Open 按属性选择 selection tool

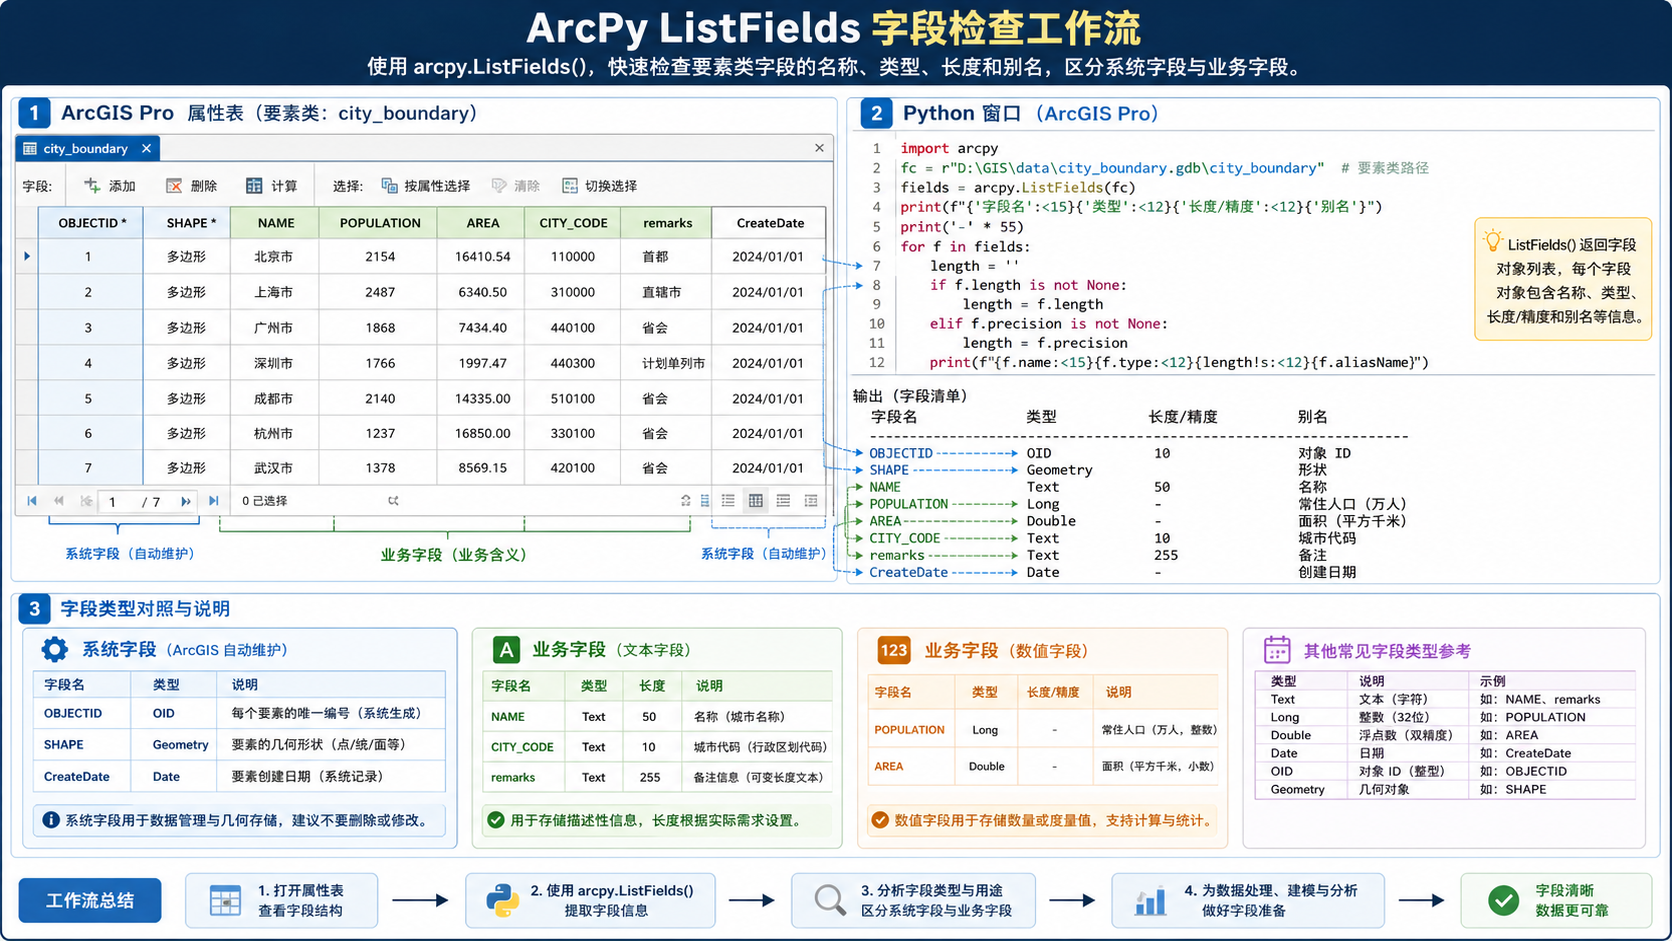coord(425,186)
